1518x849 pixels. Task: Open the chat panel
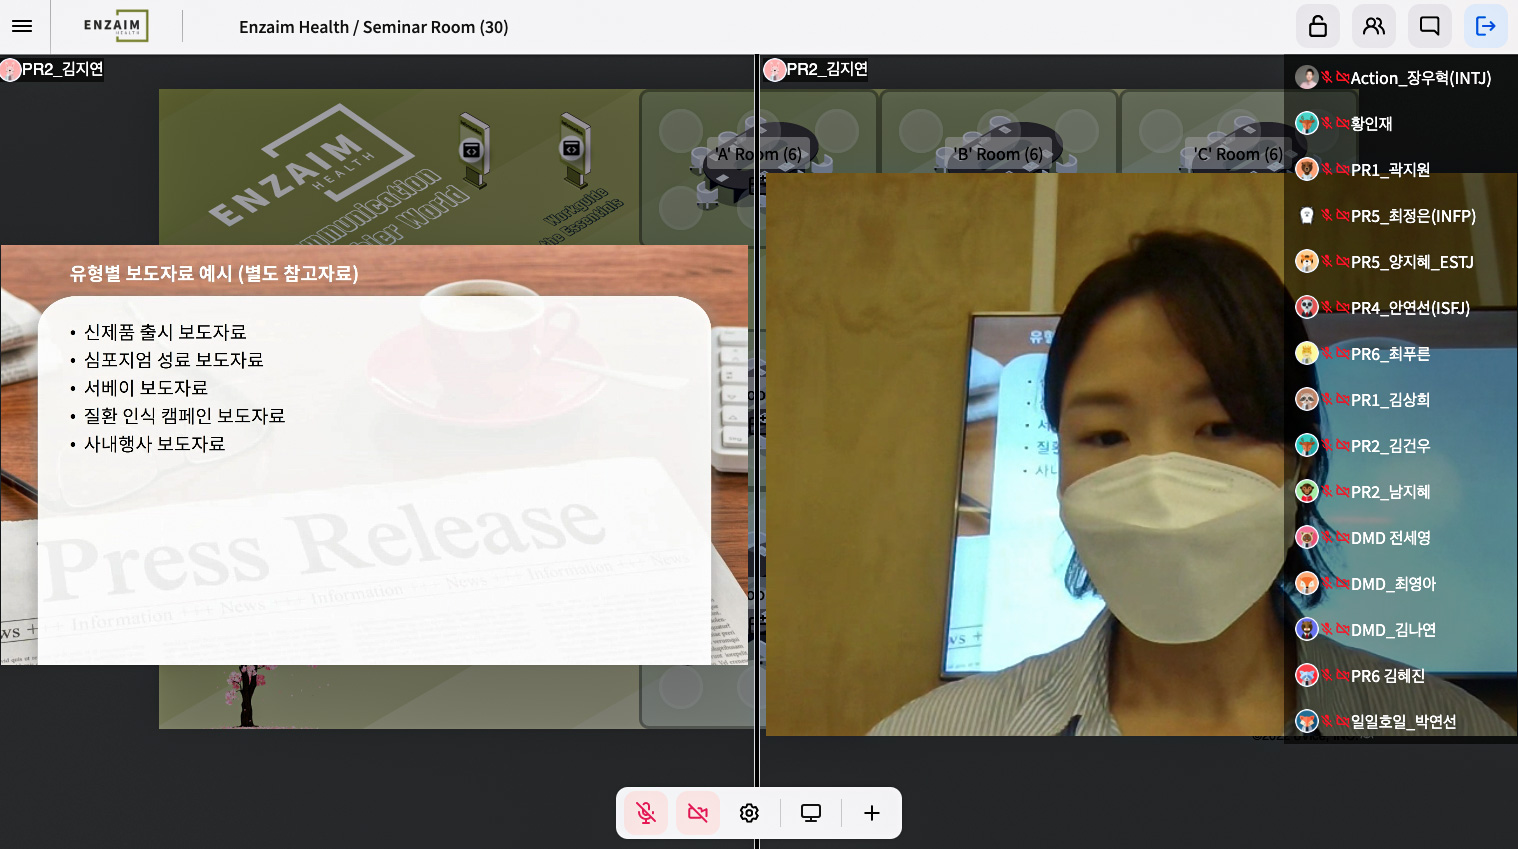click(x=1430, y=26)
